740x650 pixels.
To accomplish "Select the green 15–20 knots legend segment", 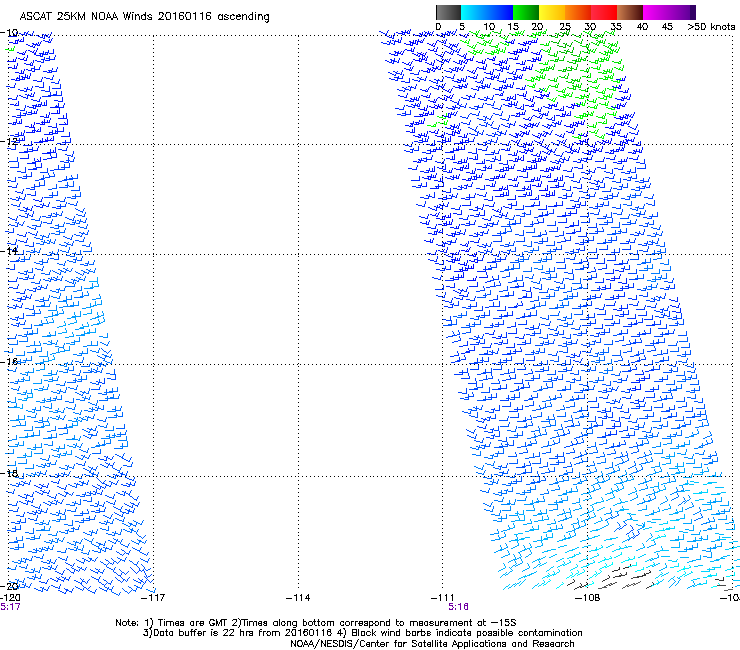I will pos(526,12).
